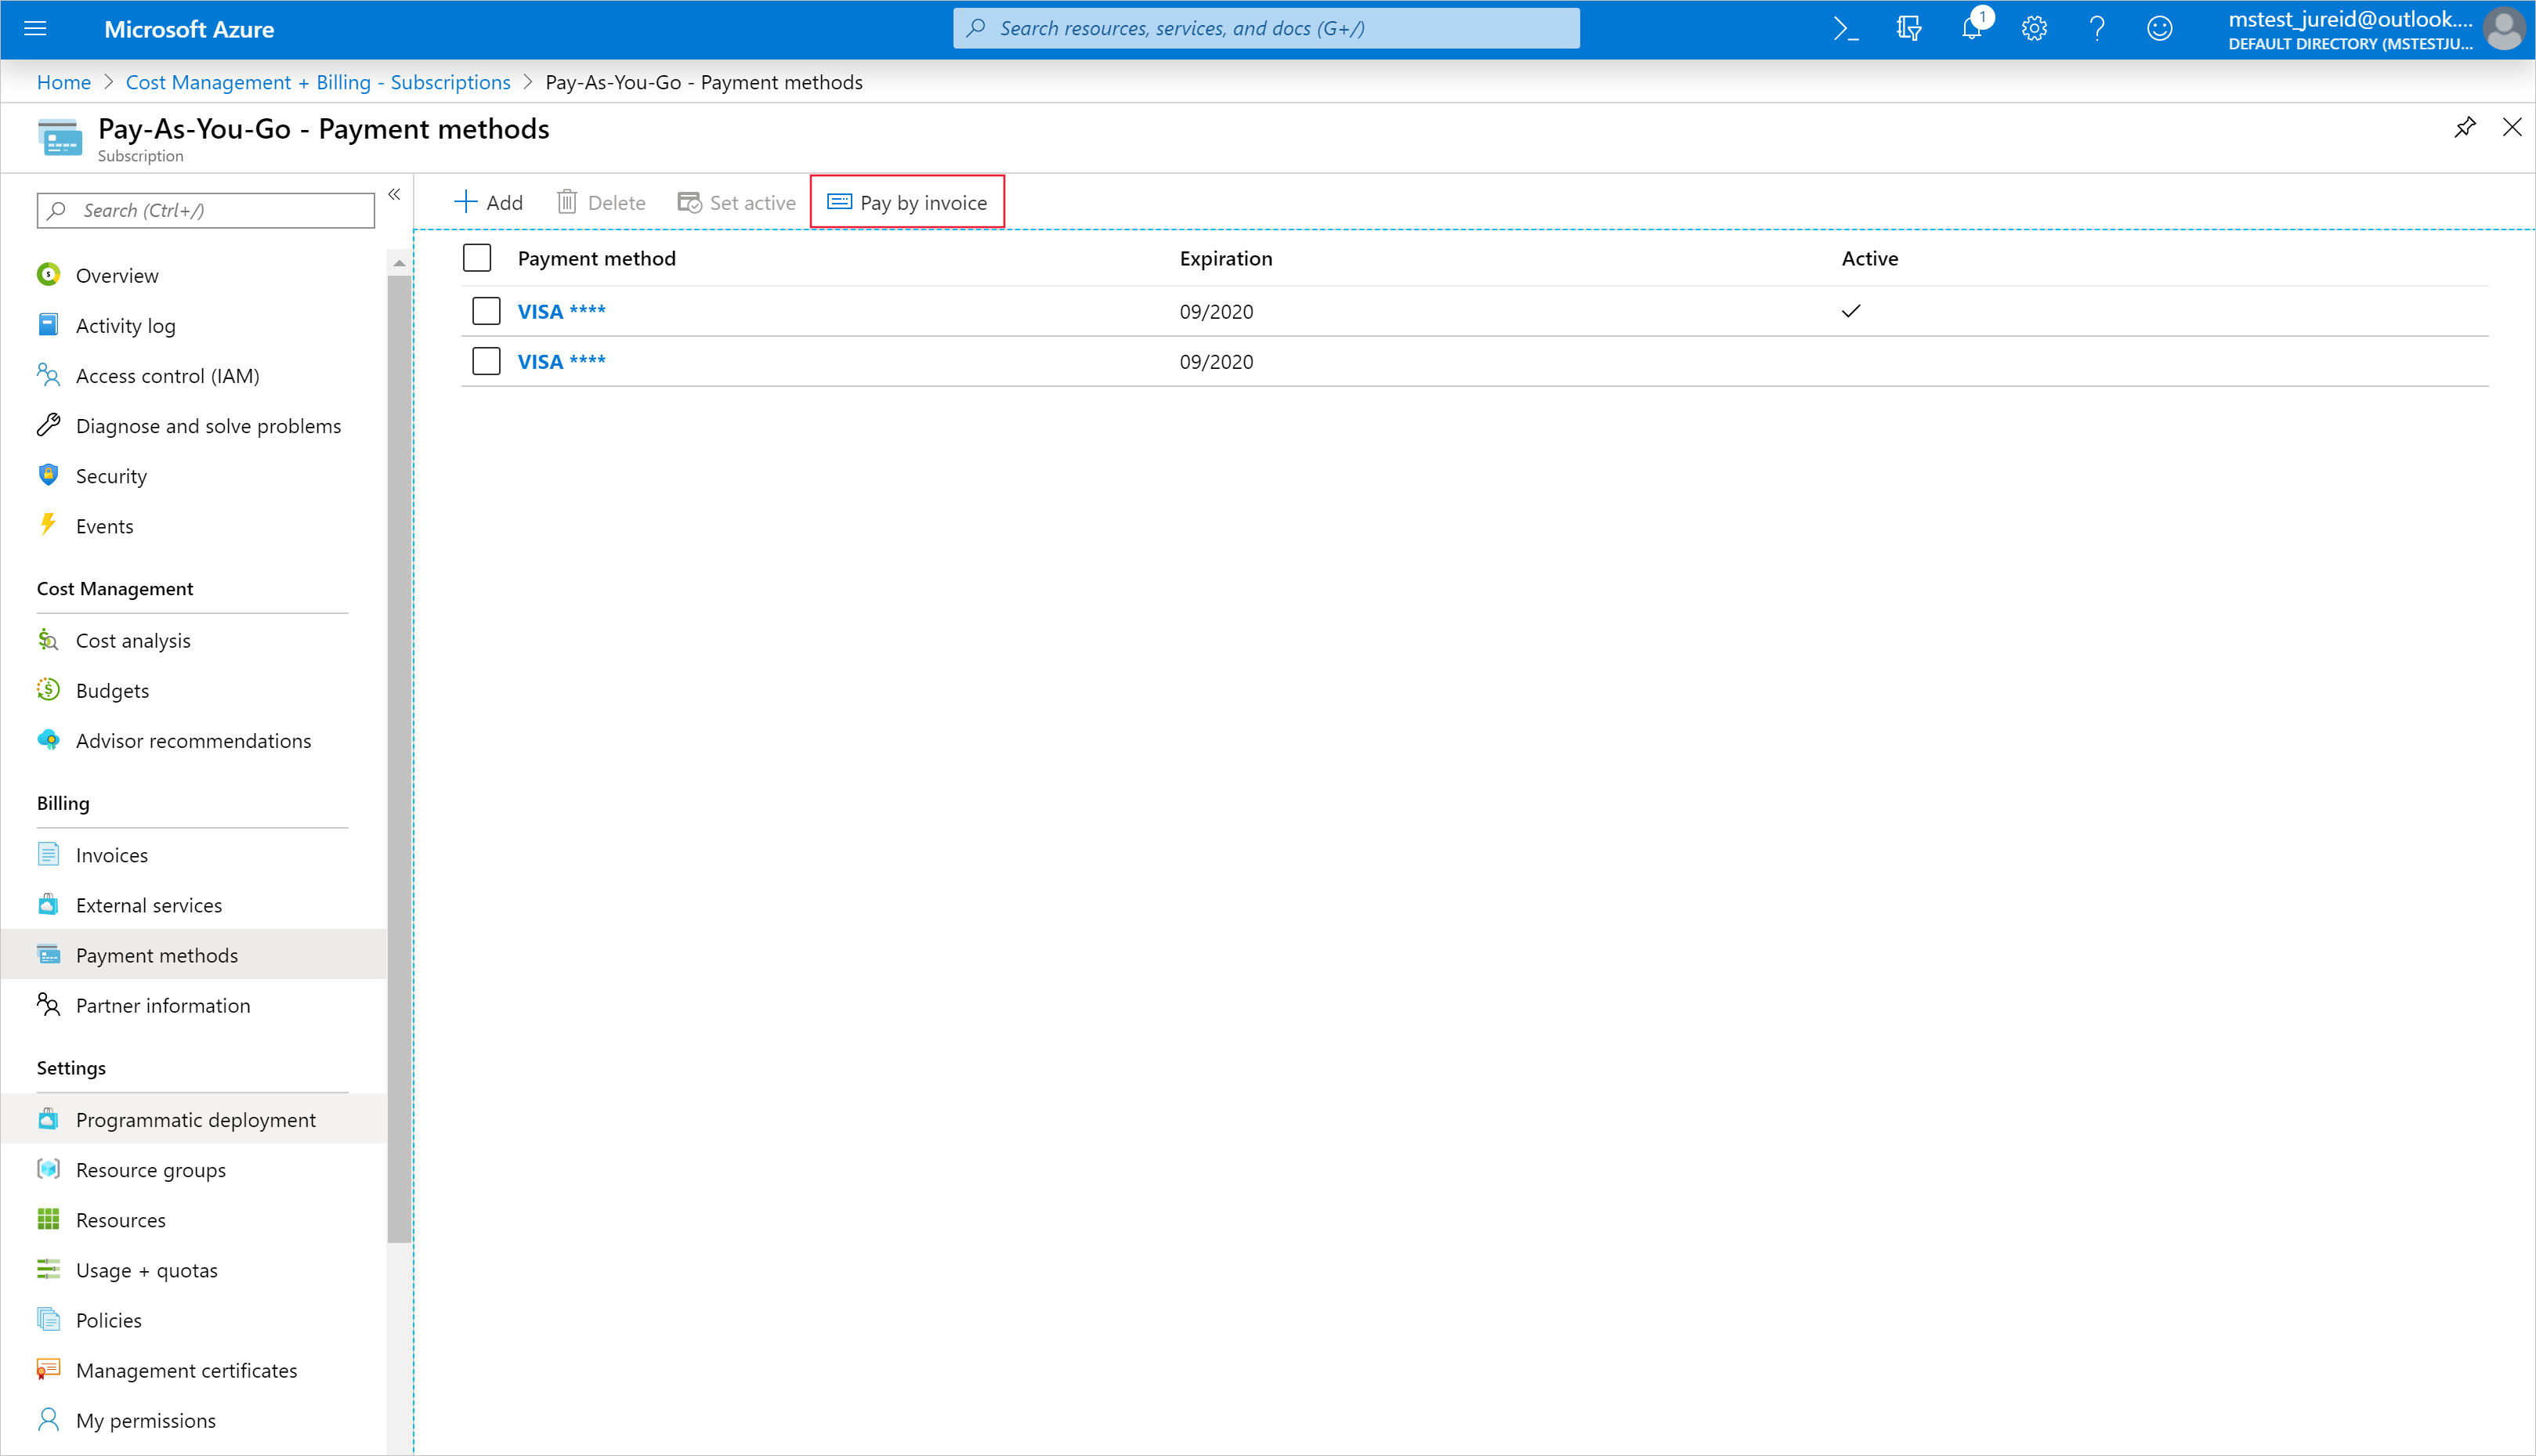The width and height of the screenshot is (2536, 1456).
Task: Collapse the left sidebar menu
Action: pos(394,194)
